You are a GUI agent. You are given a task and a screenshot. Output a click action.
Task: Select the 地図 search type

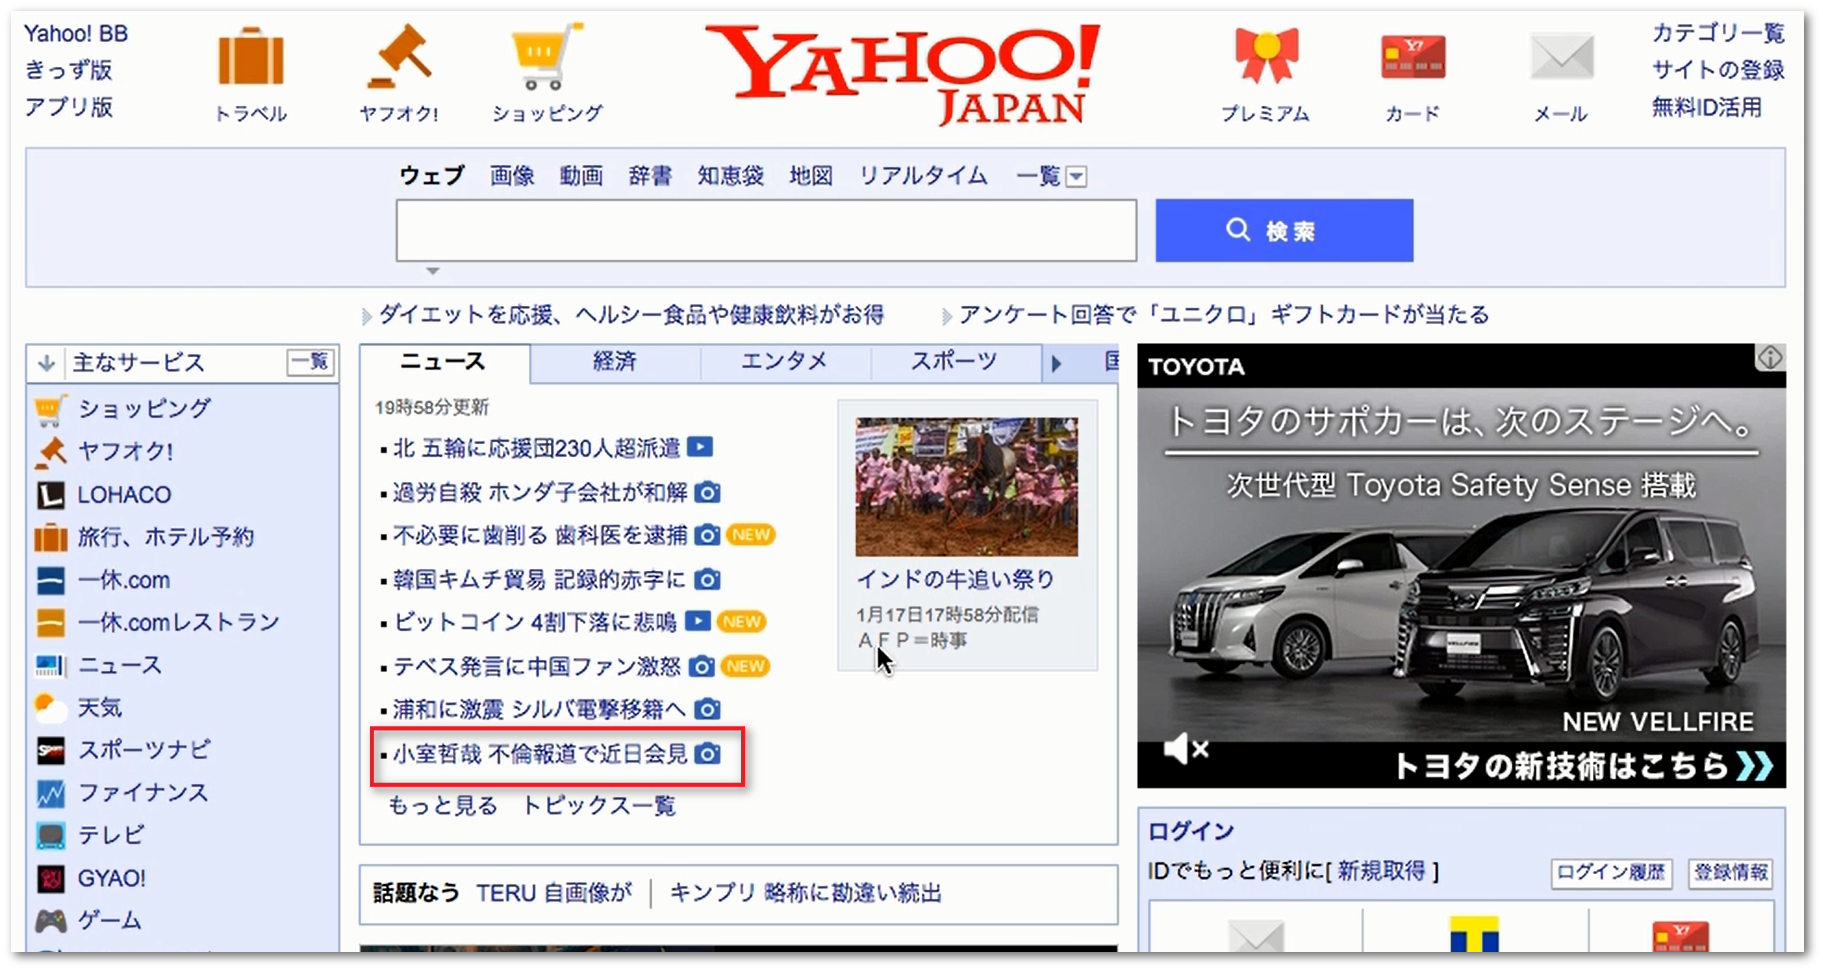tap(811, 176)
